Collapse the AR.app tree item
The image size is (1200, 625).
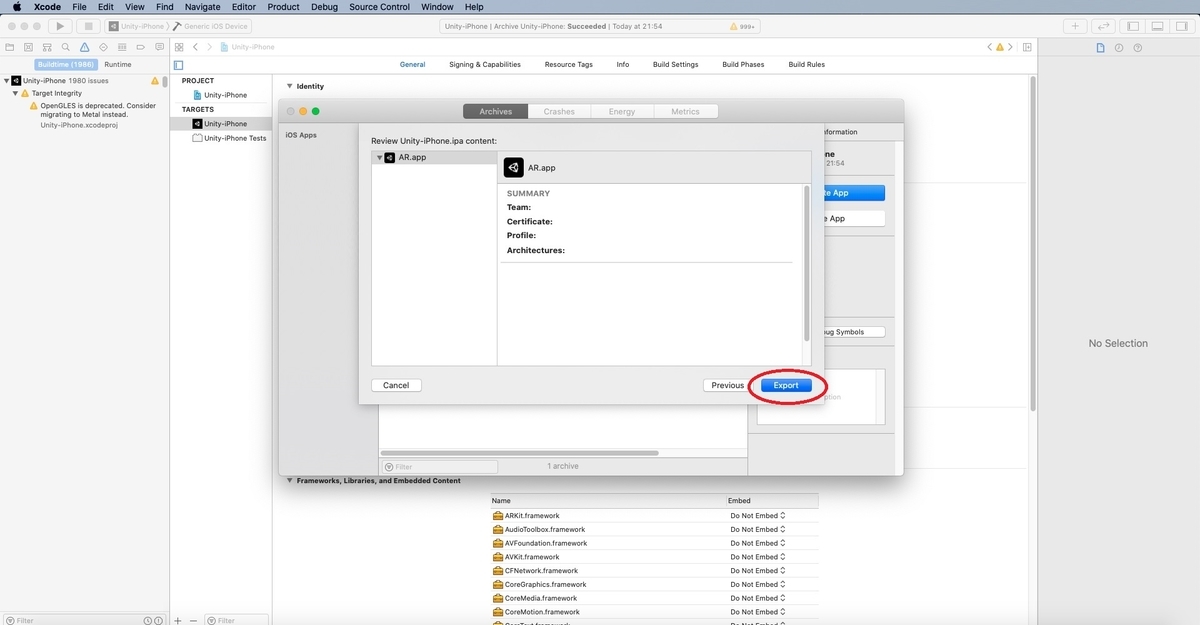coord(380,158)
